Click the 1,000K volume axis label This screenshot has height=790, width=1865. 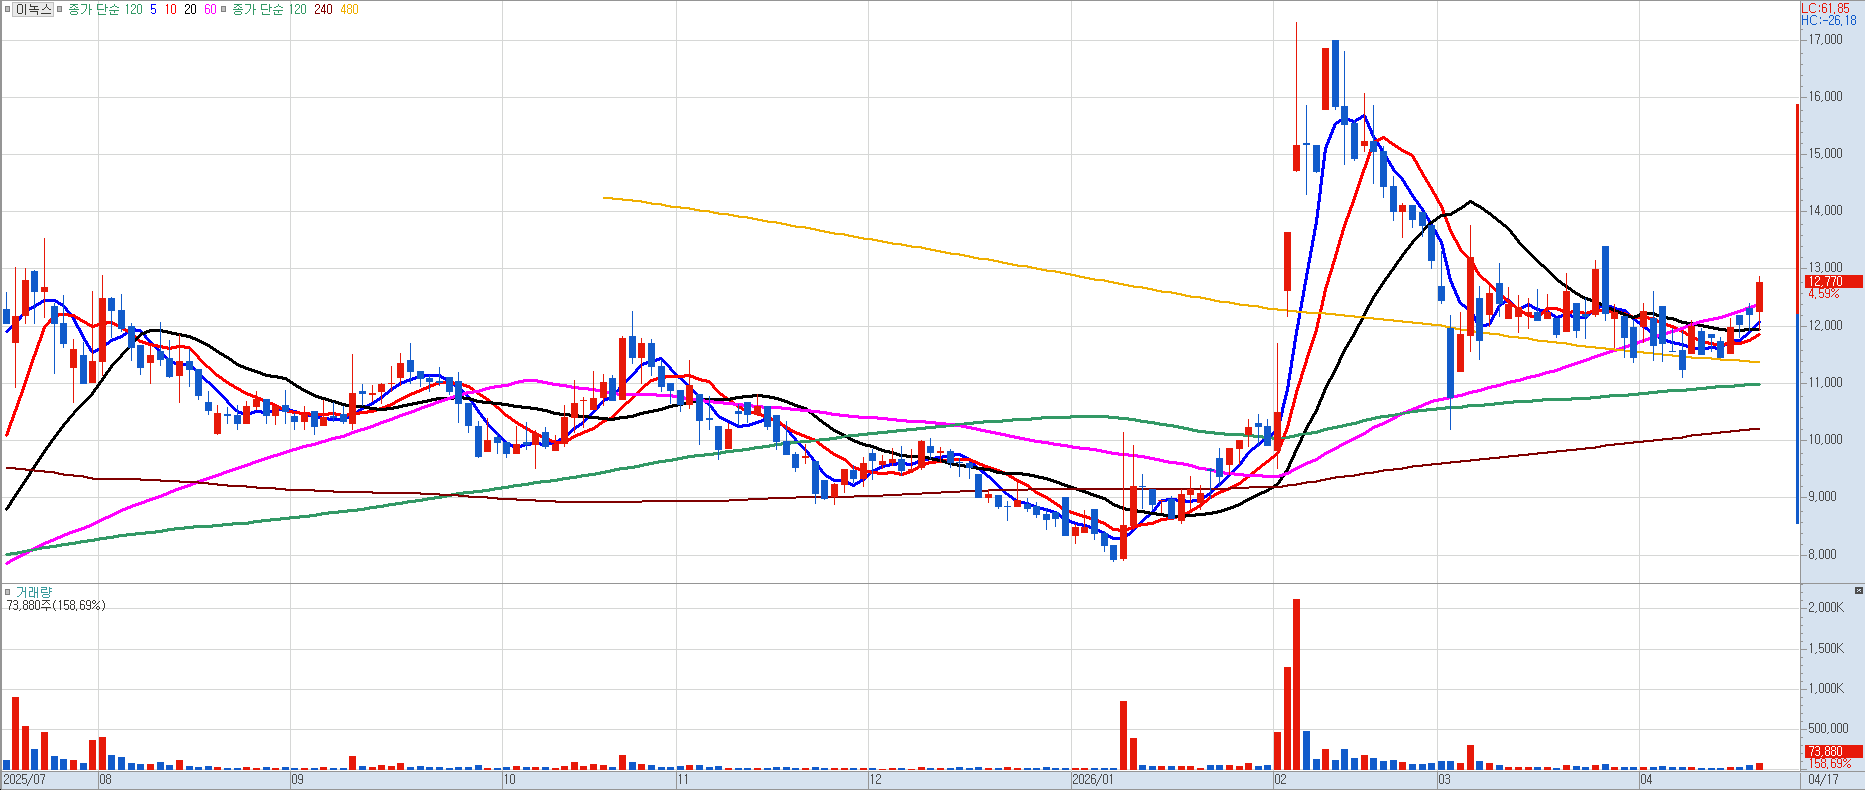(1826, 689)
